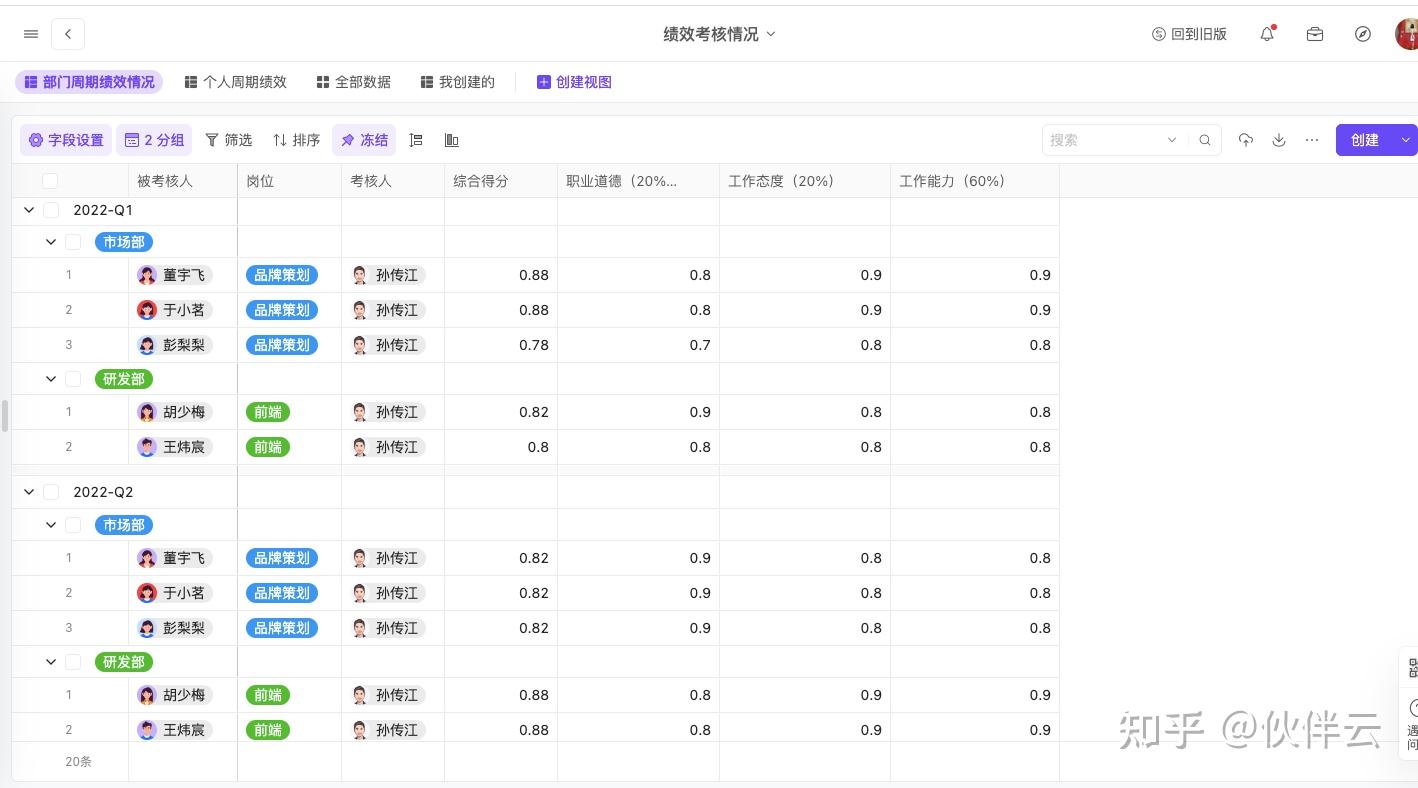Toggle the 冻结 freeze tool
Image resolution: width=1418 pixels, height=788 pixels.
tap(364, 140)
